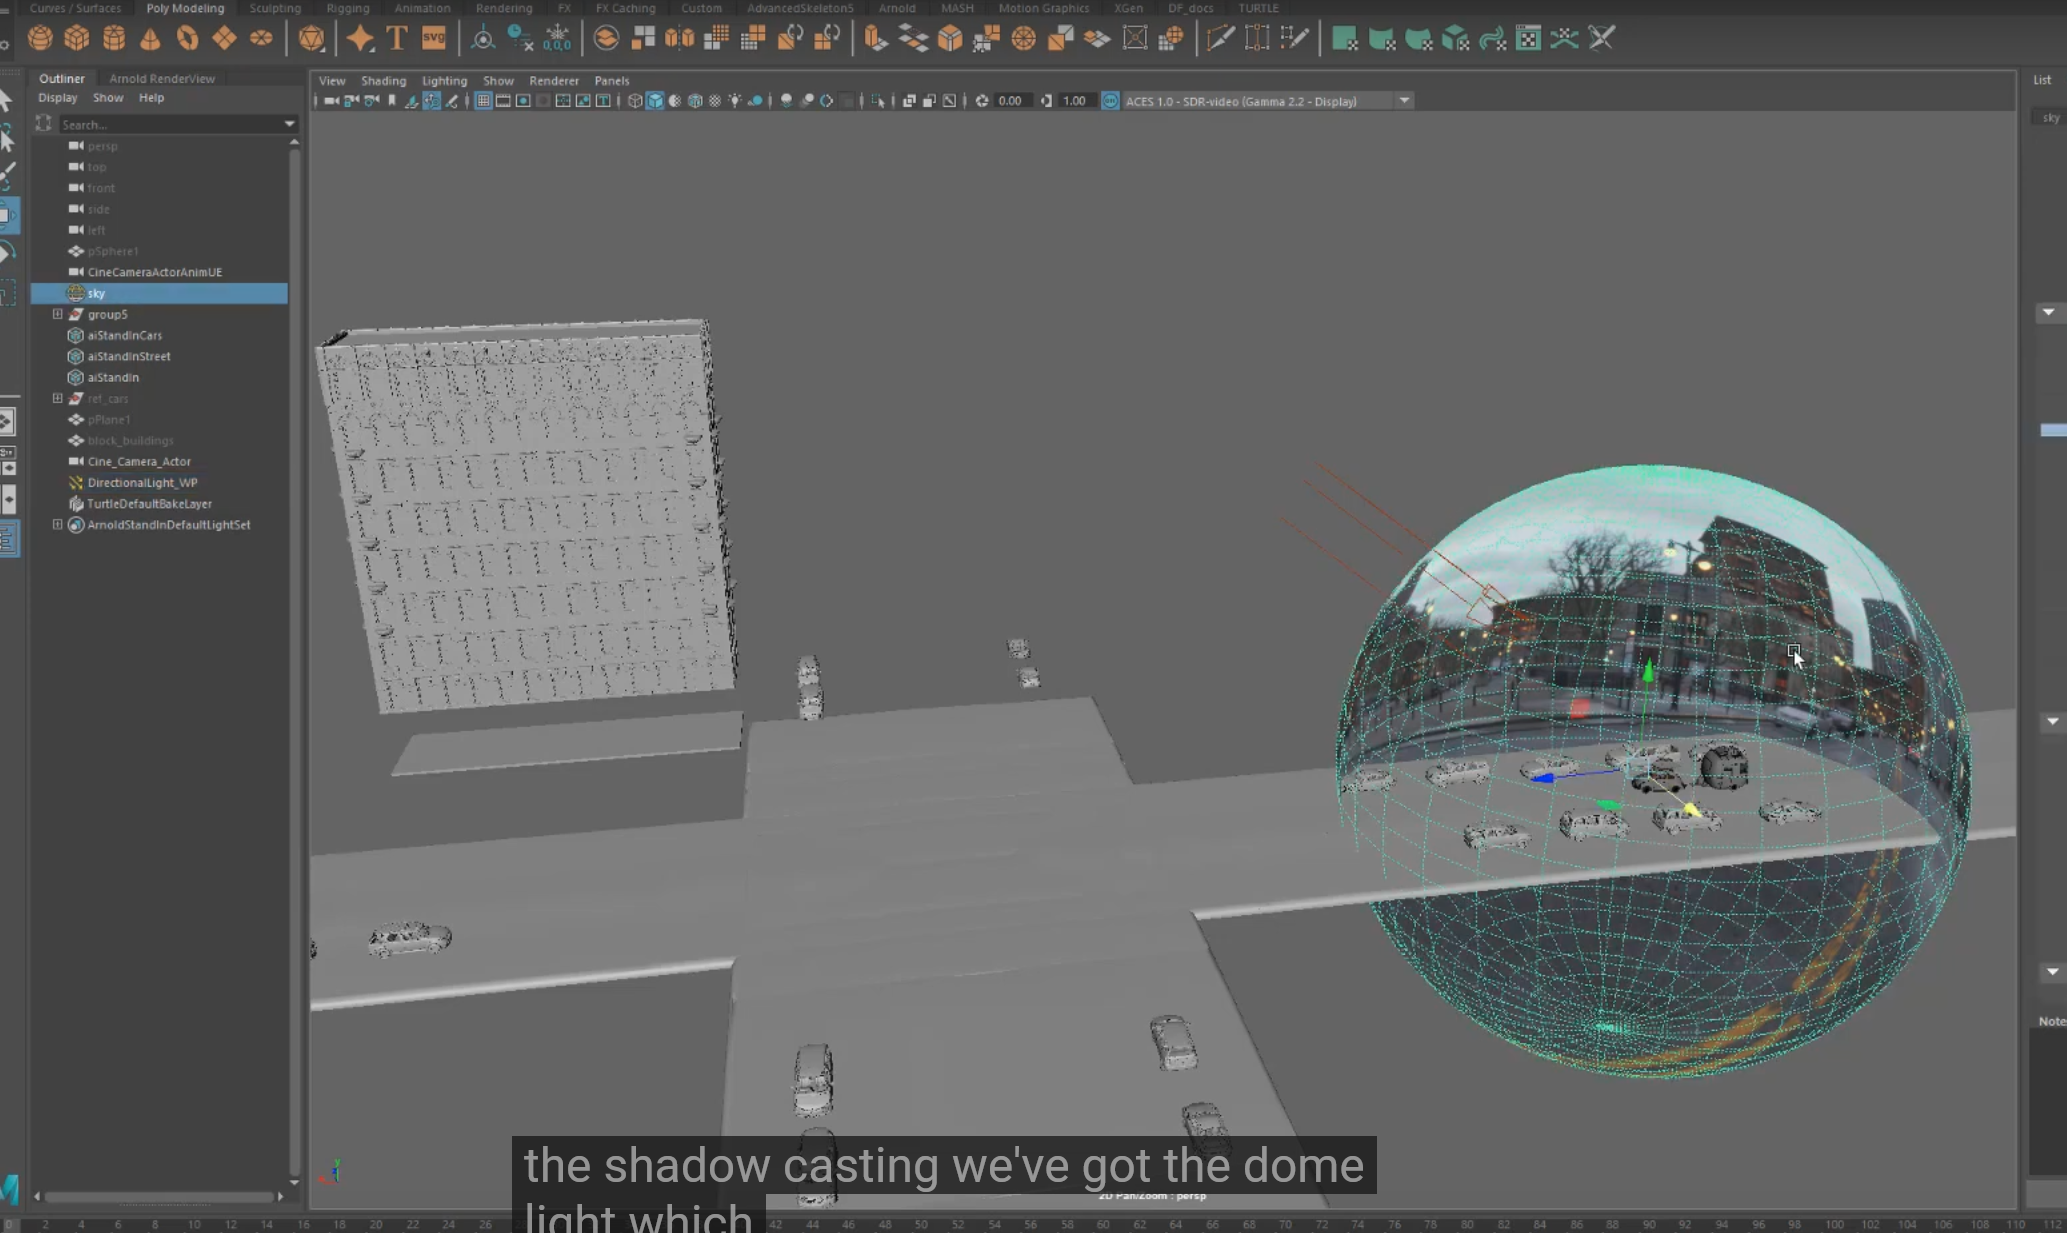Select DirectionalLight_WP in the Outliner
Screen dimensions: 2067x1233
142,482
